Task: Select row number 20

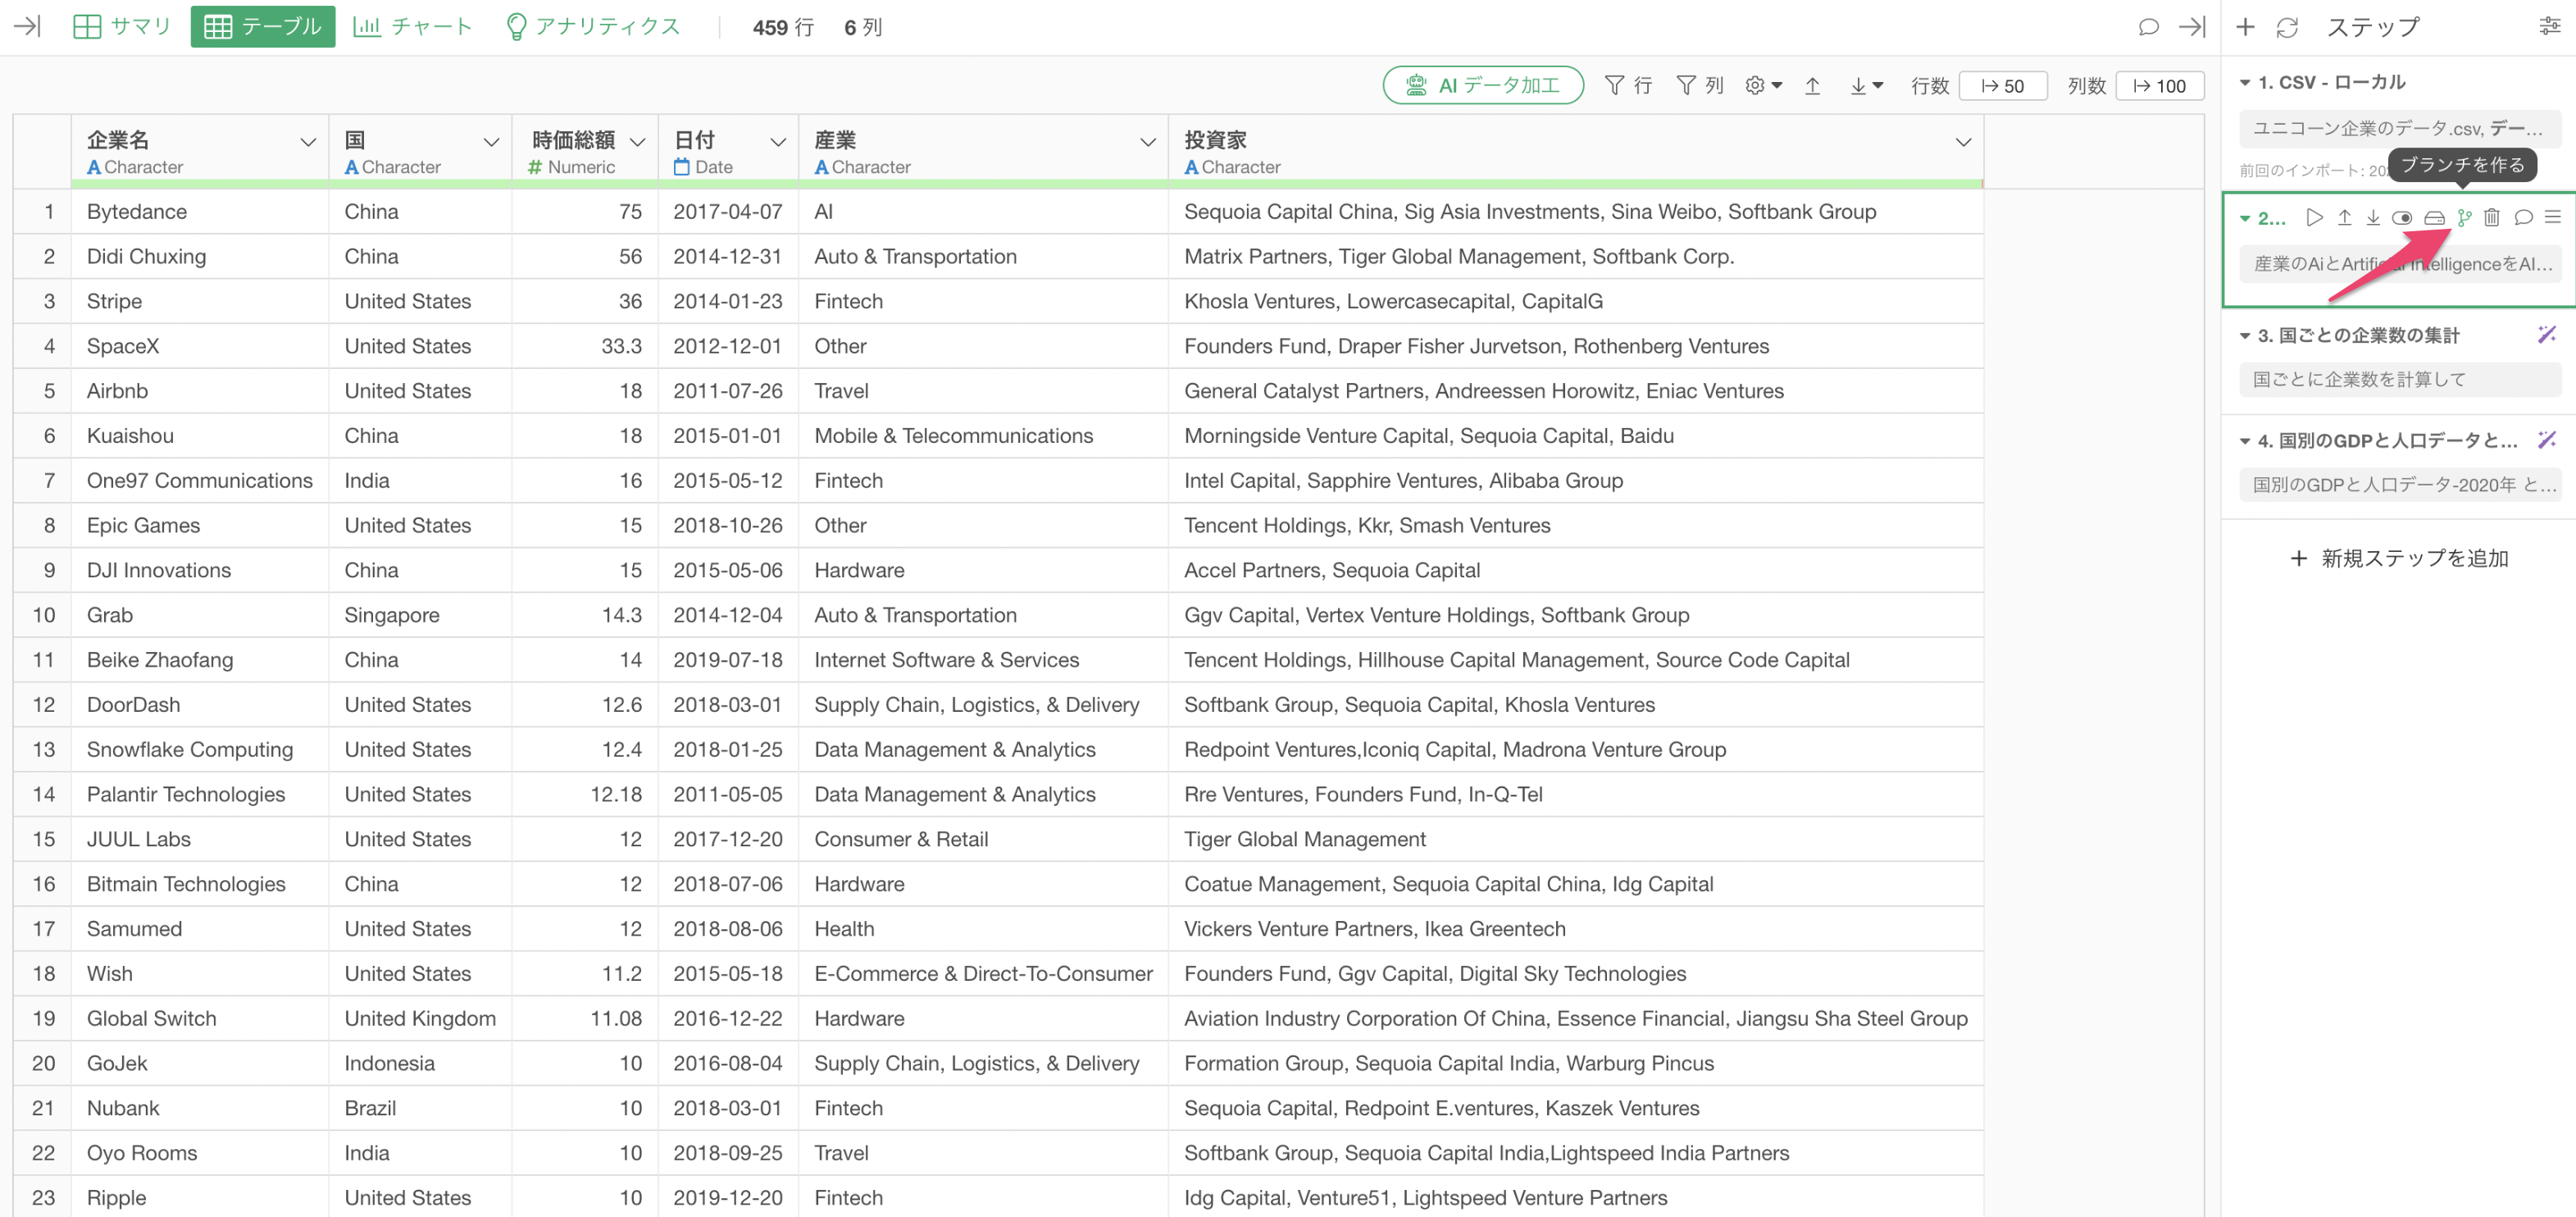Action: coord(43,1063)
